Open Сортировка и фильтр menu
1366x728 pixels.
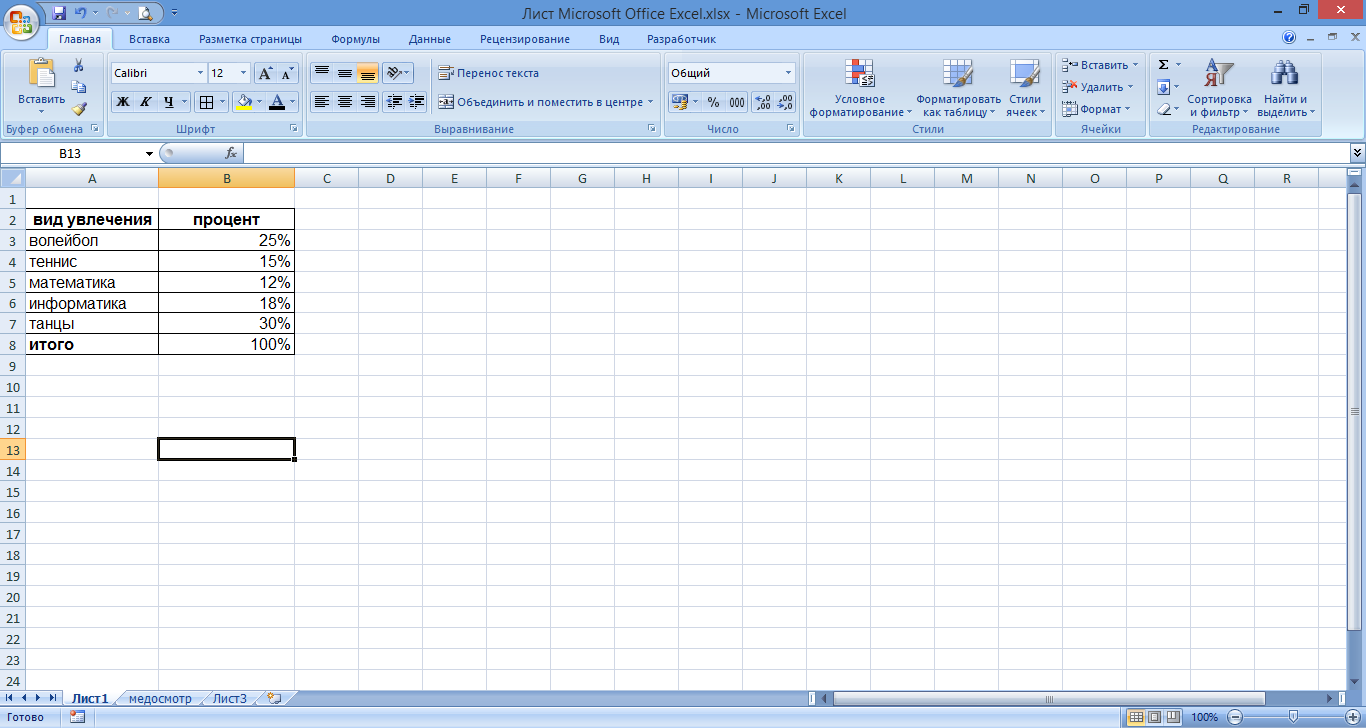1219,88
